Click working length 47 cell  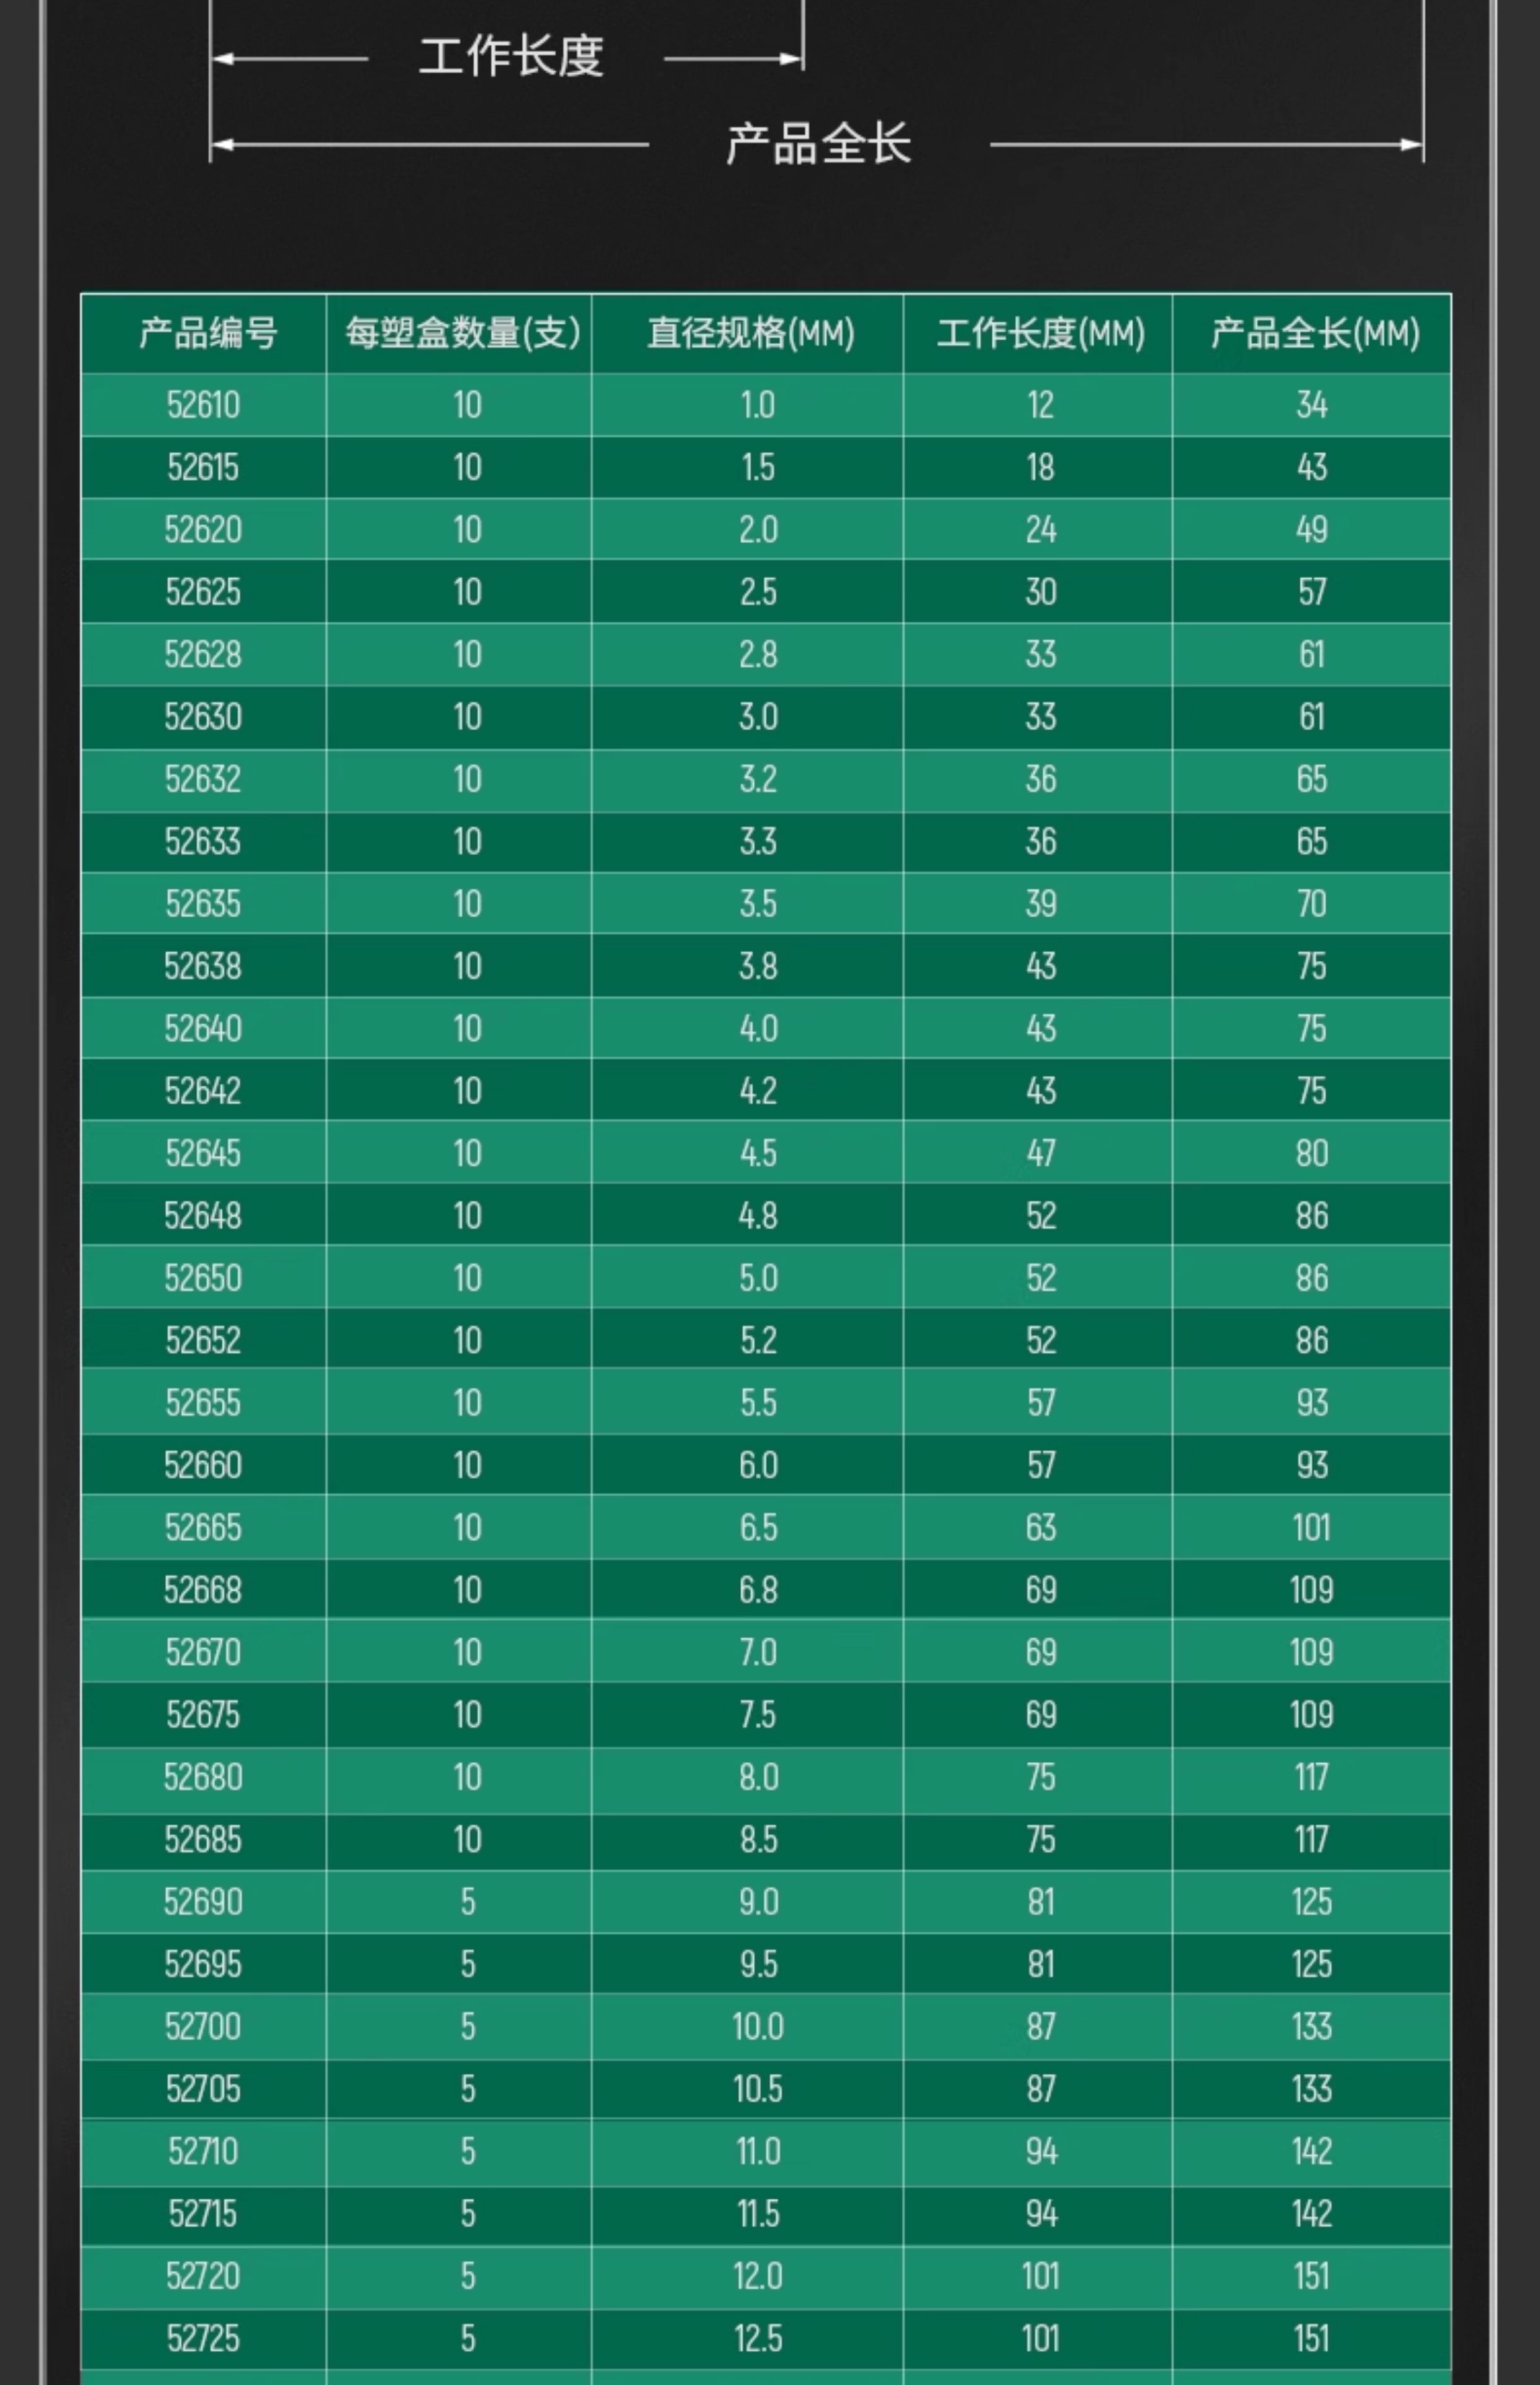pos(1040,1153)
